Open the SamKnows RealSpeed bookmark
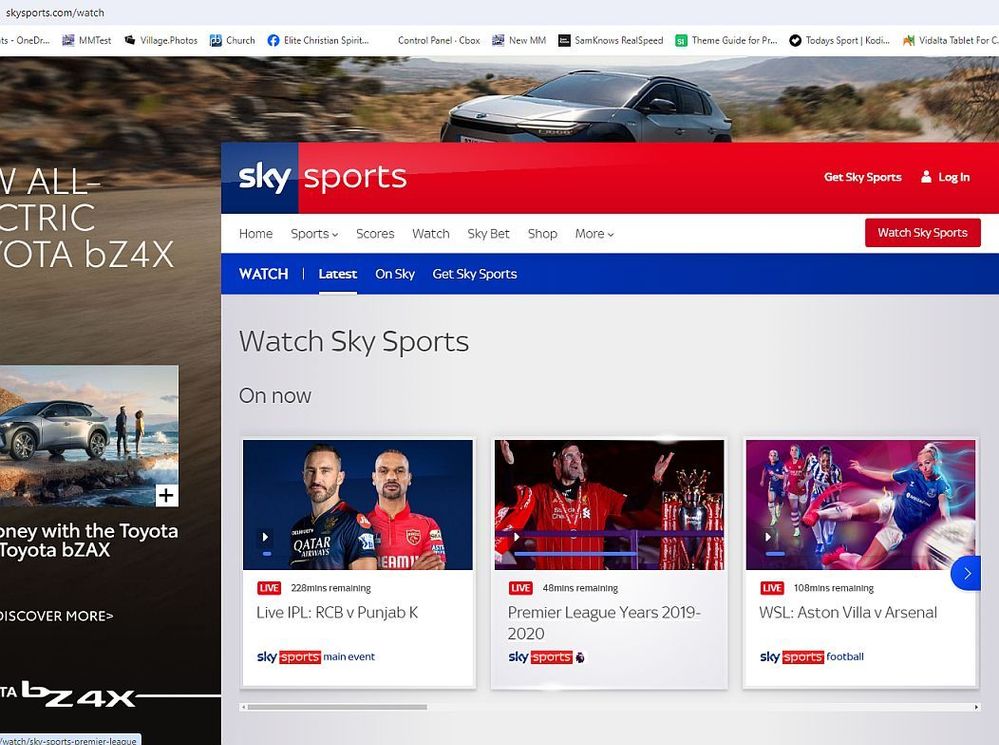The width and height of the screenshot is (999, 745). click(610, 40)
